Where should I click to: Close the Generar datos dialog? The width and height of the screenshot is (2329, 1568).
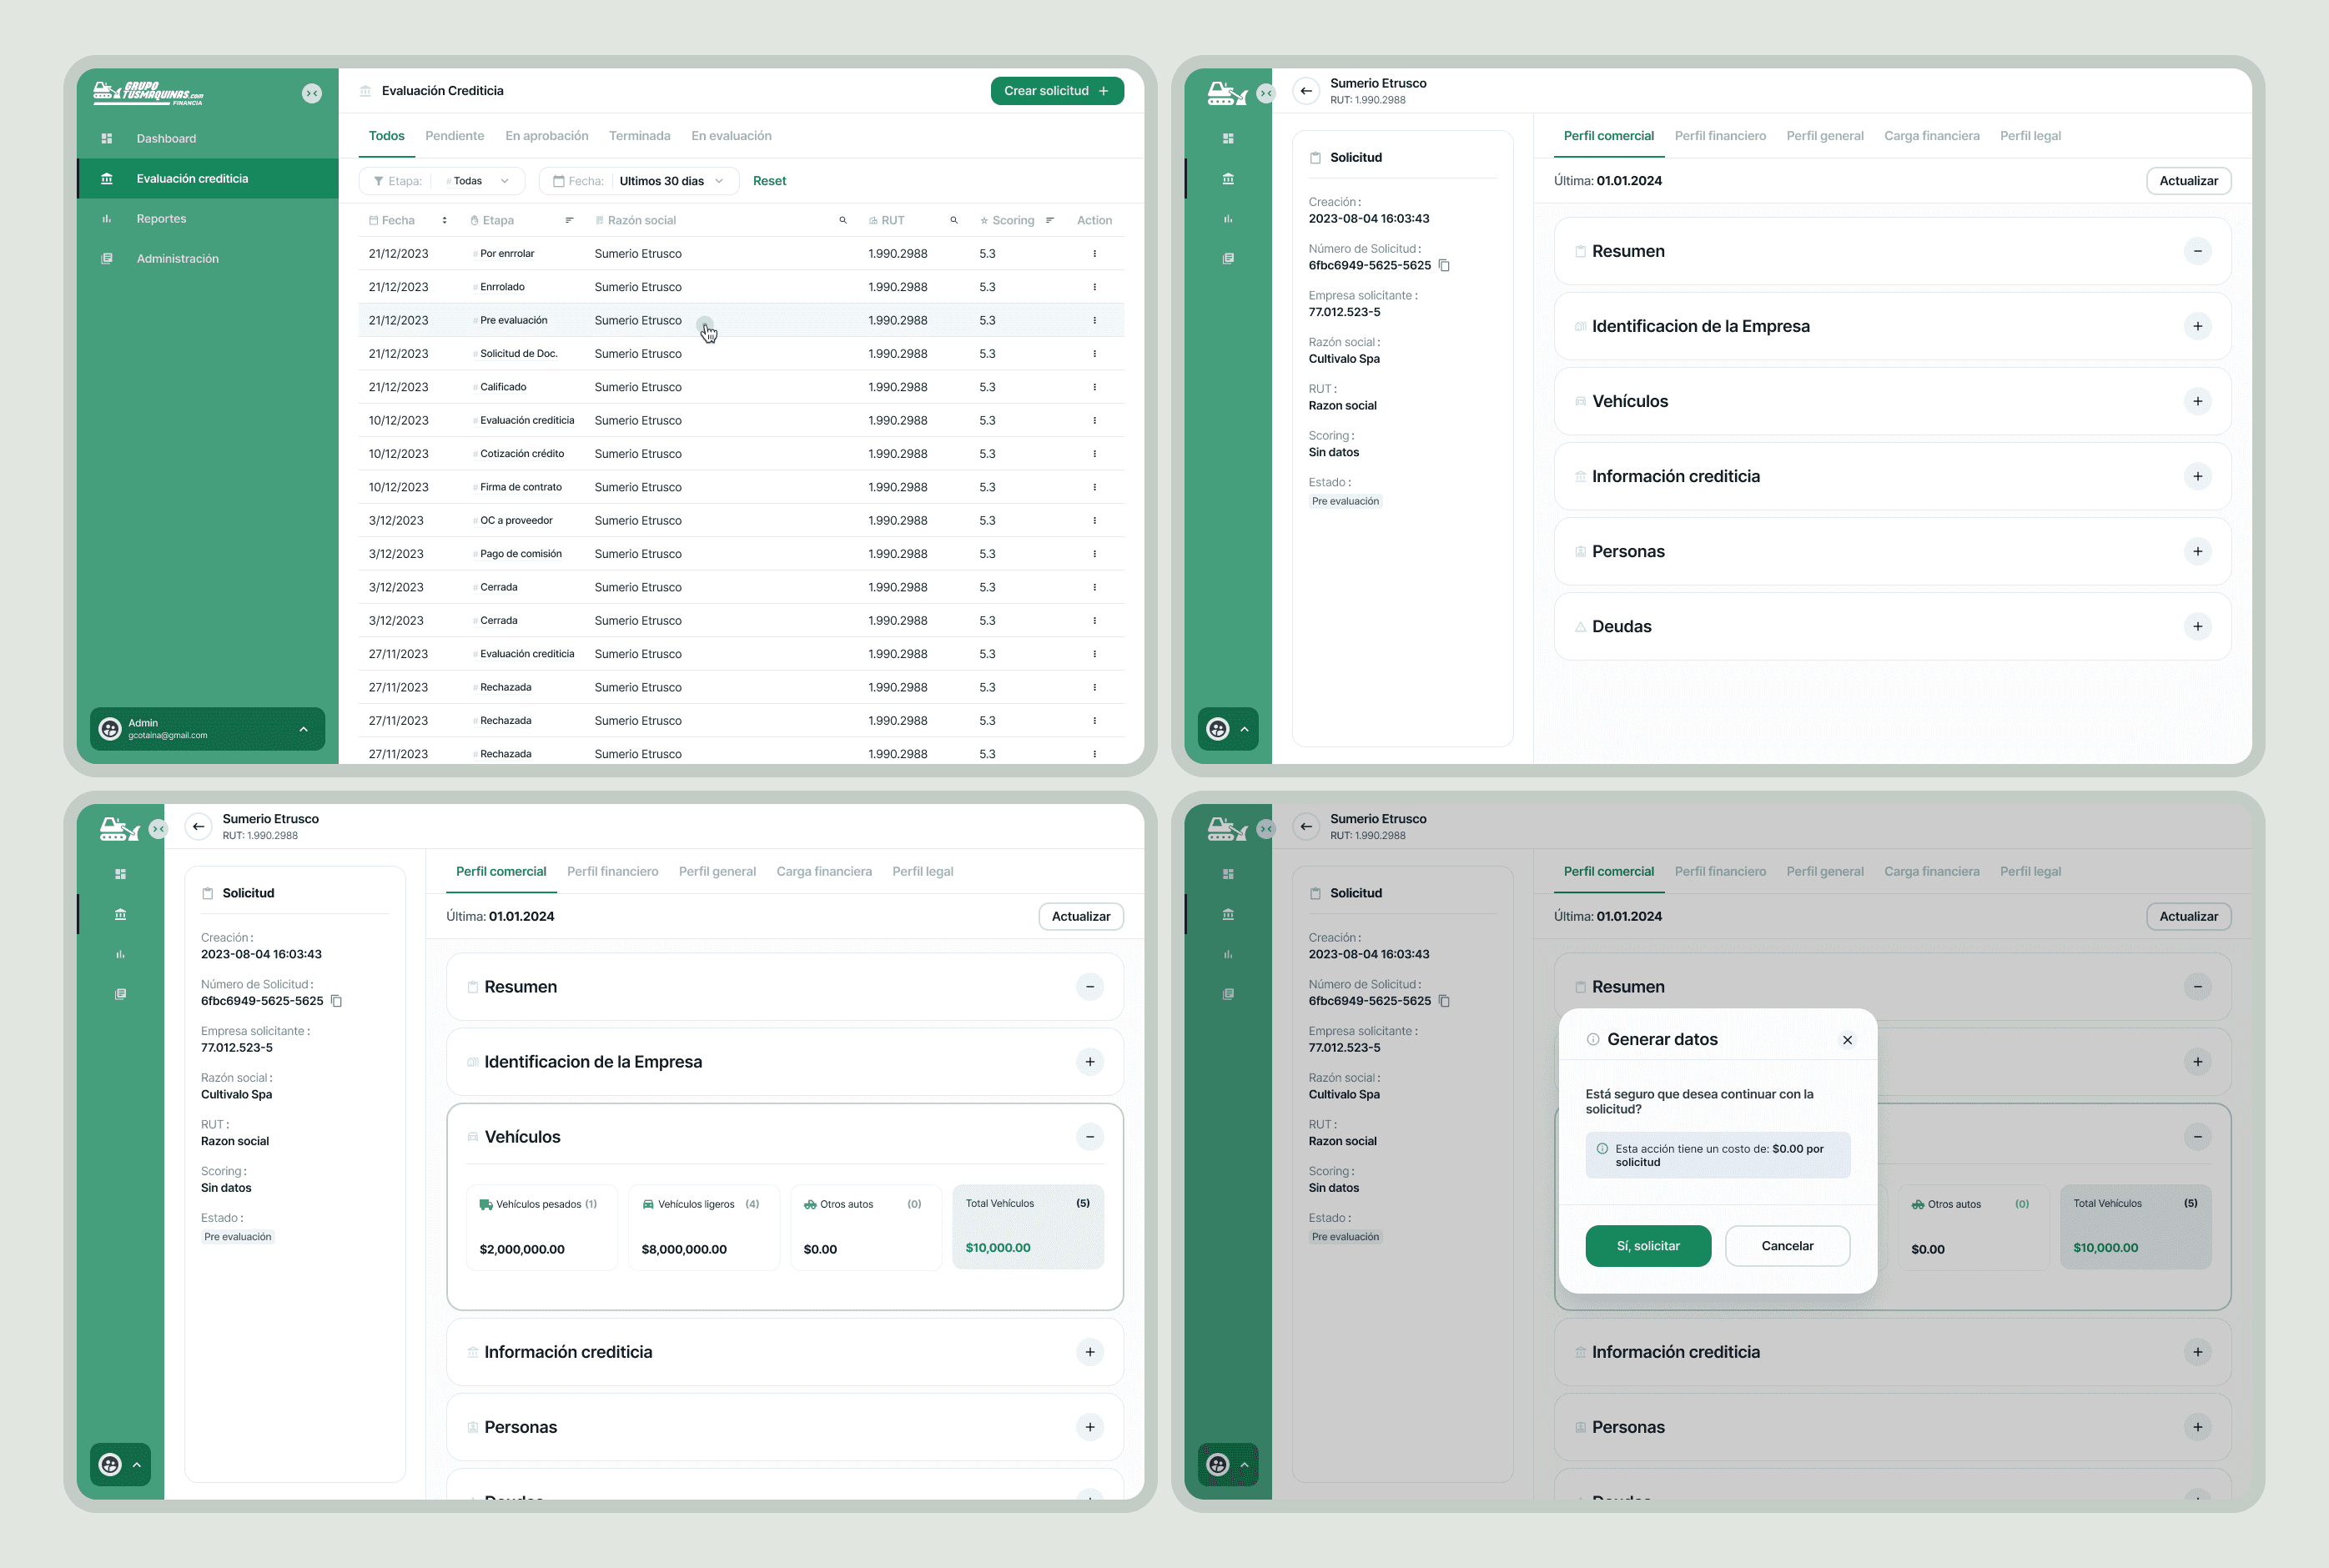[1847, 1040]
